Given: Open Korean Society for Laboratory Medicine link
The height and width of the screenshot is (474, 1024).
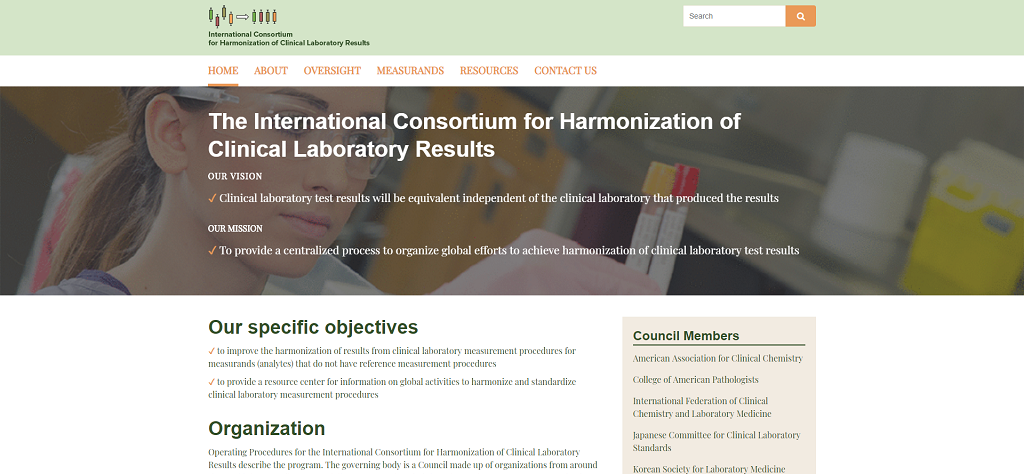Looking at the screenshot, I should coord(708,469).
